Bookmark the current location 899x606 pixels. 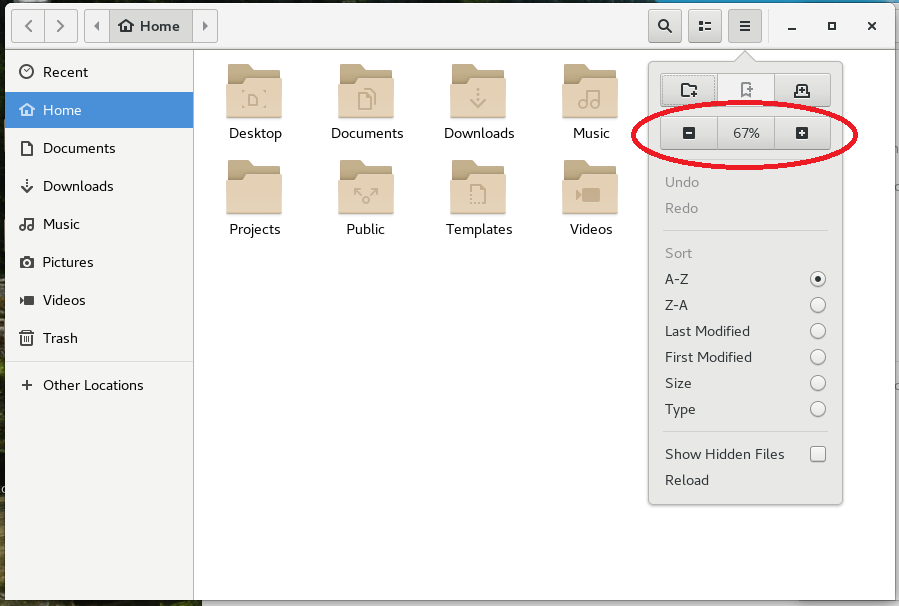click(x=745, y=89)
